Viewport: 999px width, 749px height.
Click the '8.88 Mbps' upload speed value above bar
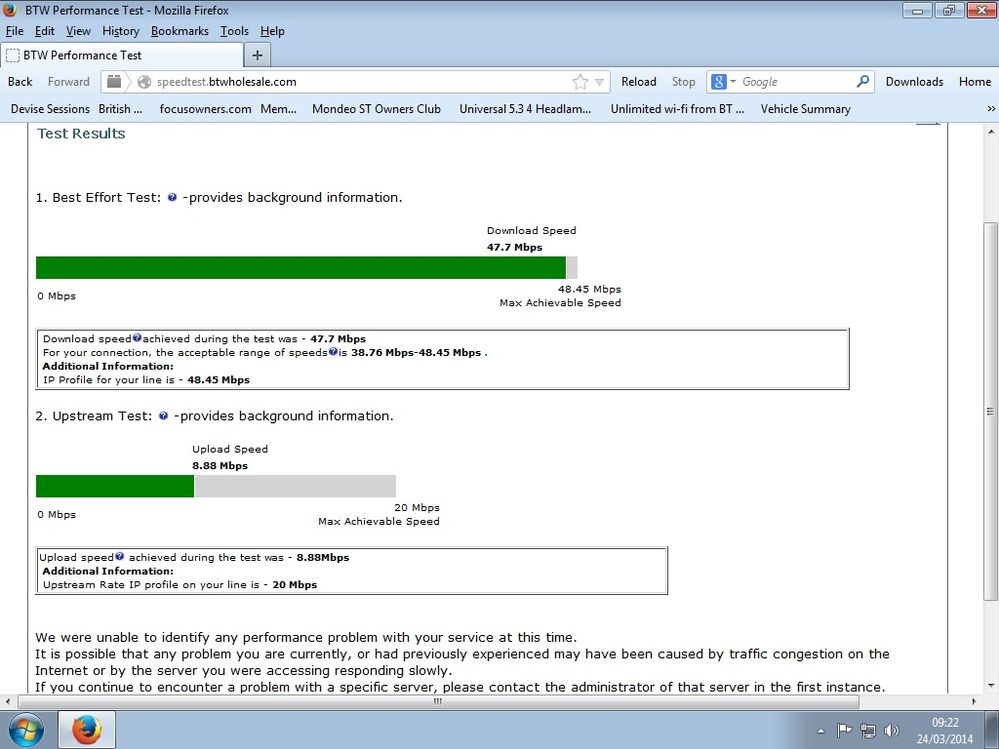(x=220, y=466)
